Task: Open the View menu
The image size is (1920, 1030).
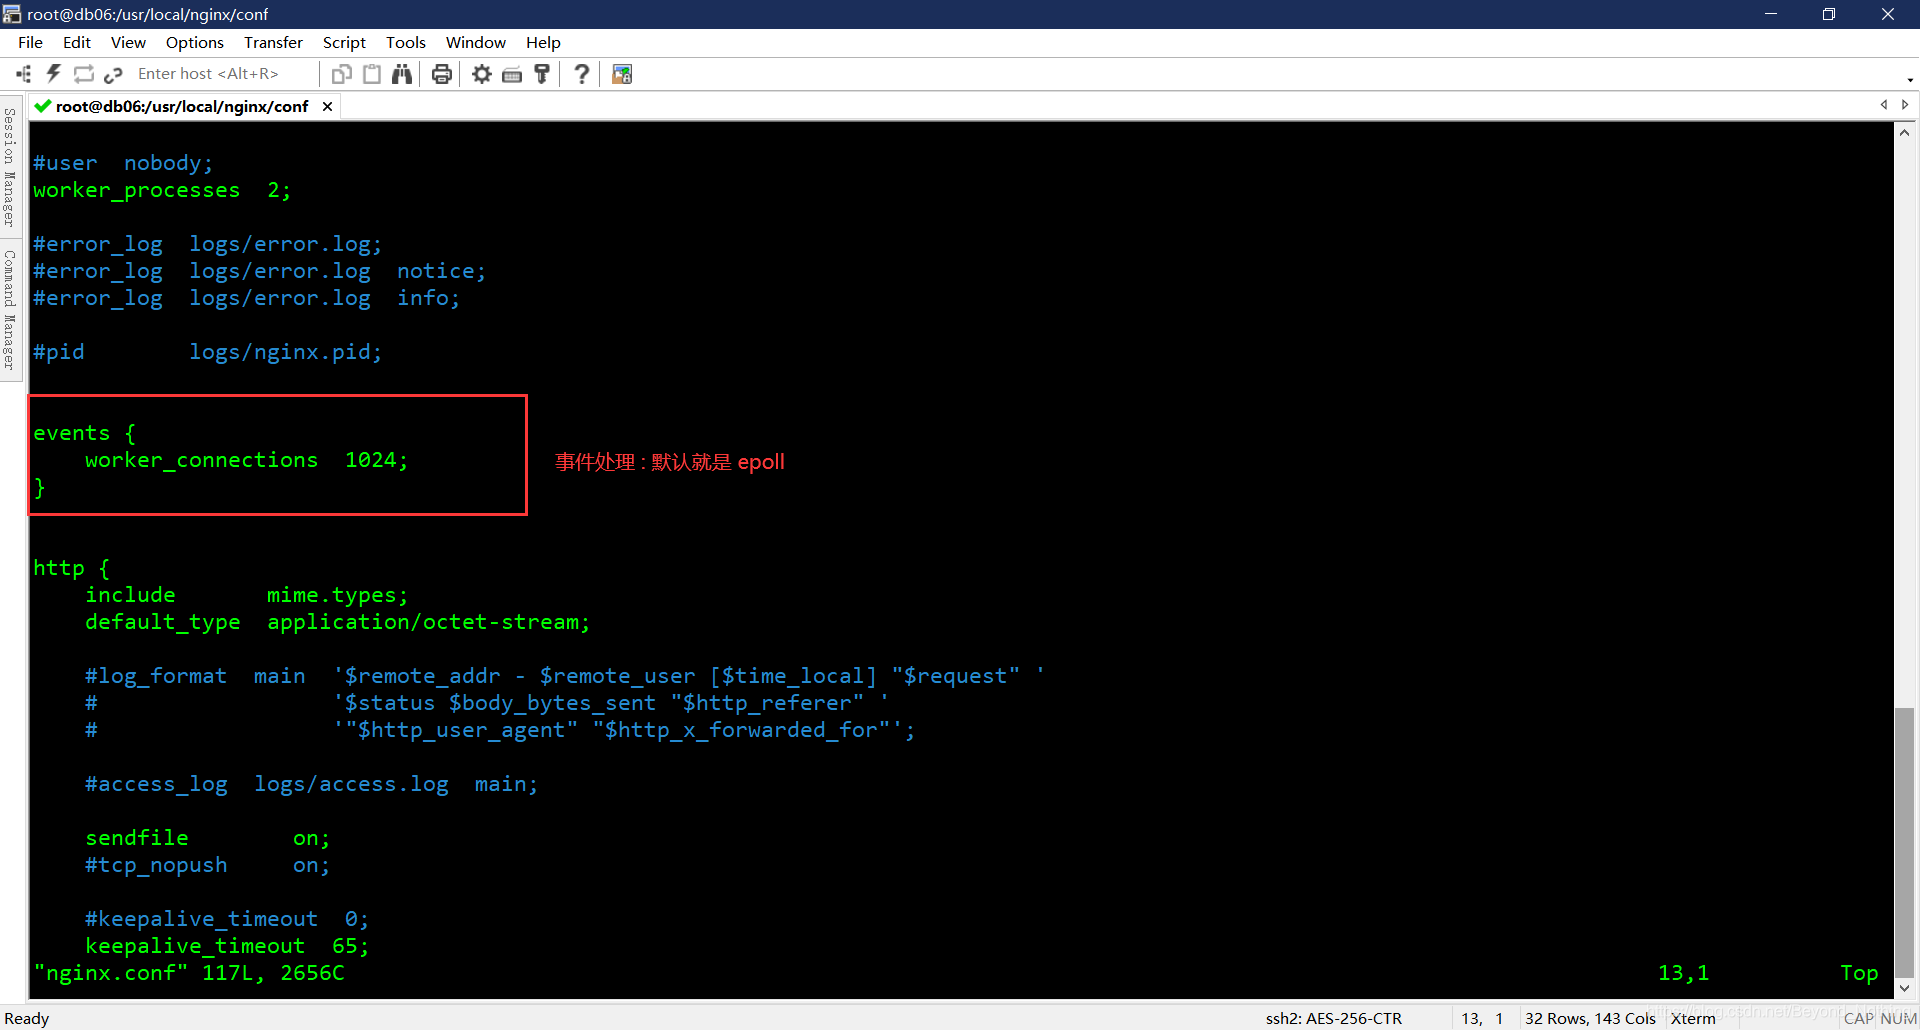Action: (x=128, y=42)
